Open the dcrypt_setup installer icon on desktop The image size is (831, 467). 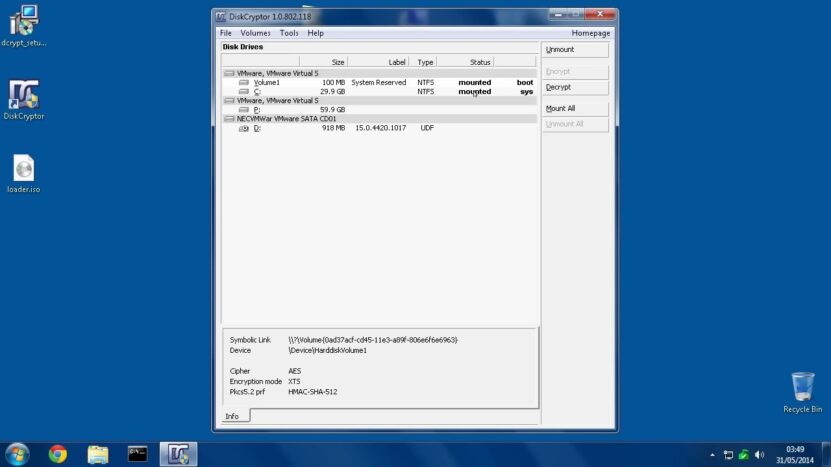click(x=24, y=25)
